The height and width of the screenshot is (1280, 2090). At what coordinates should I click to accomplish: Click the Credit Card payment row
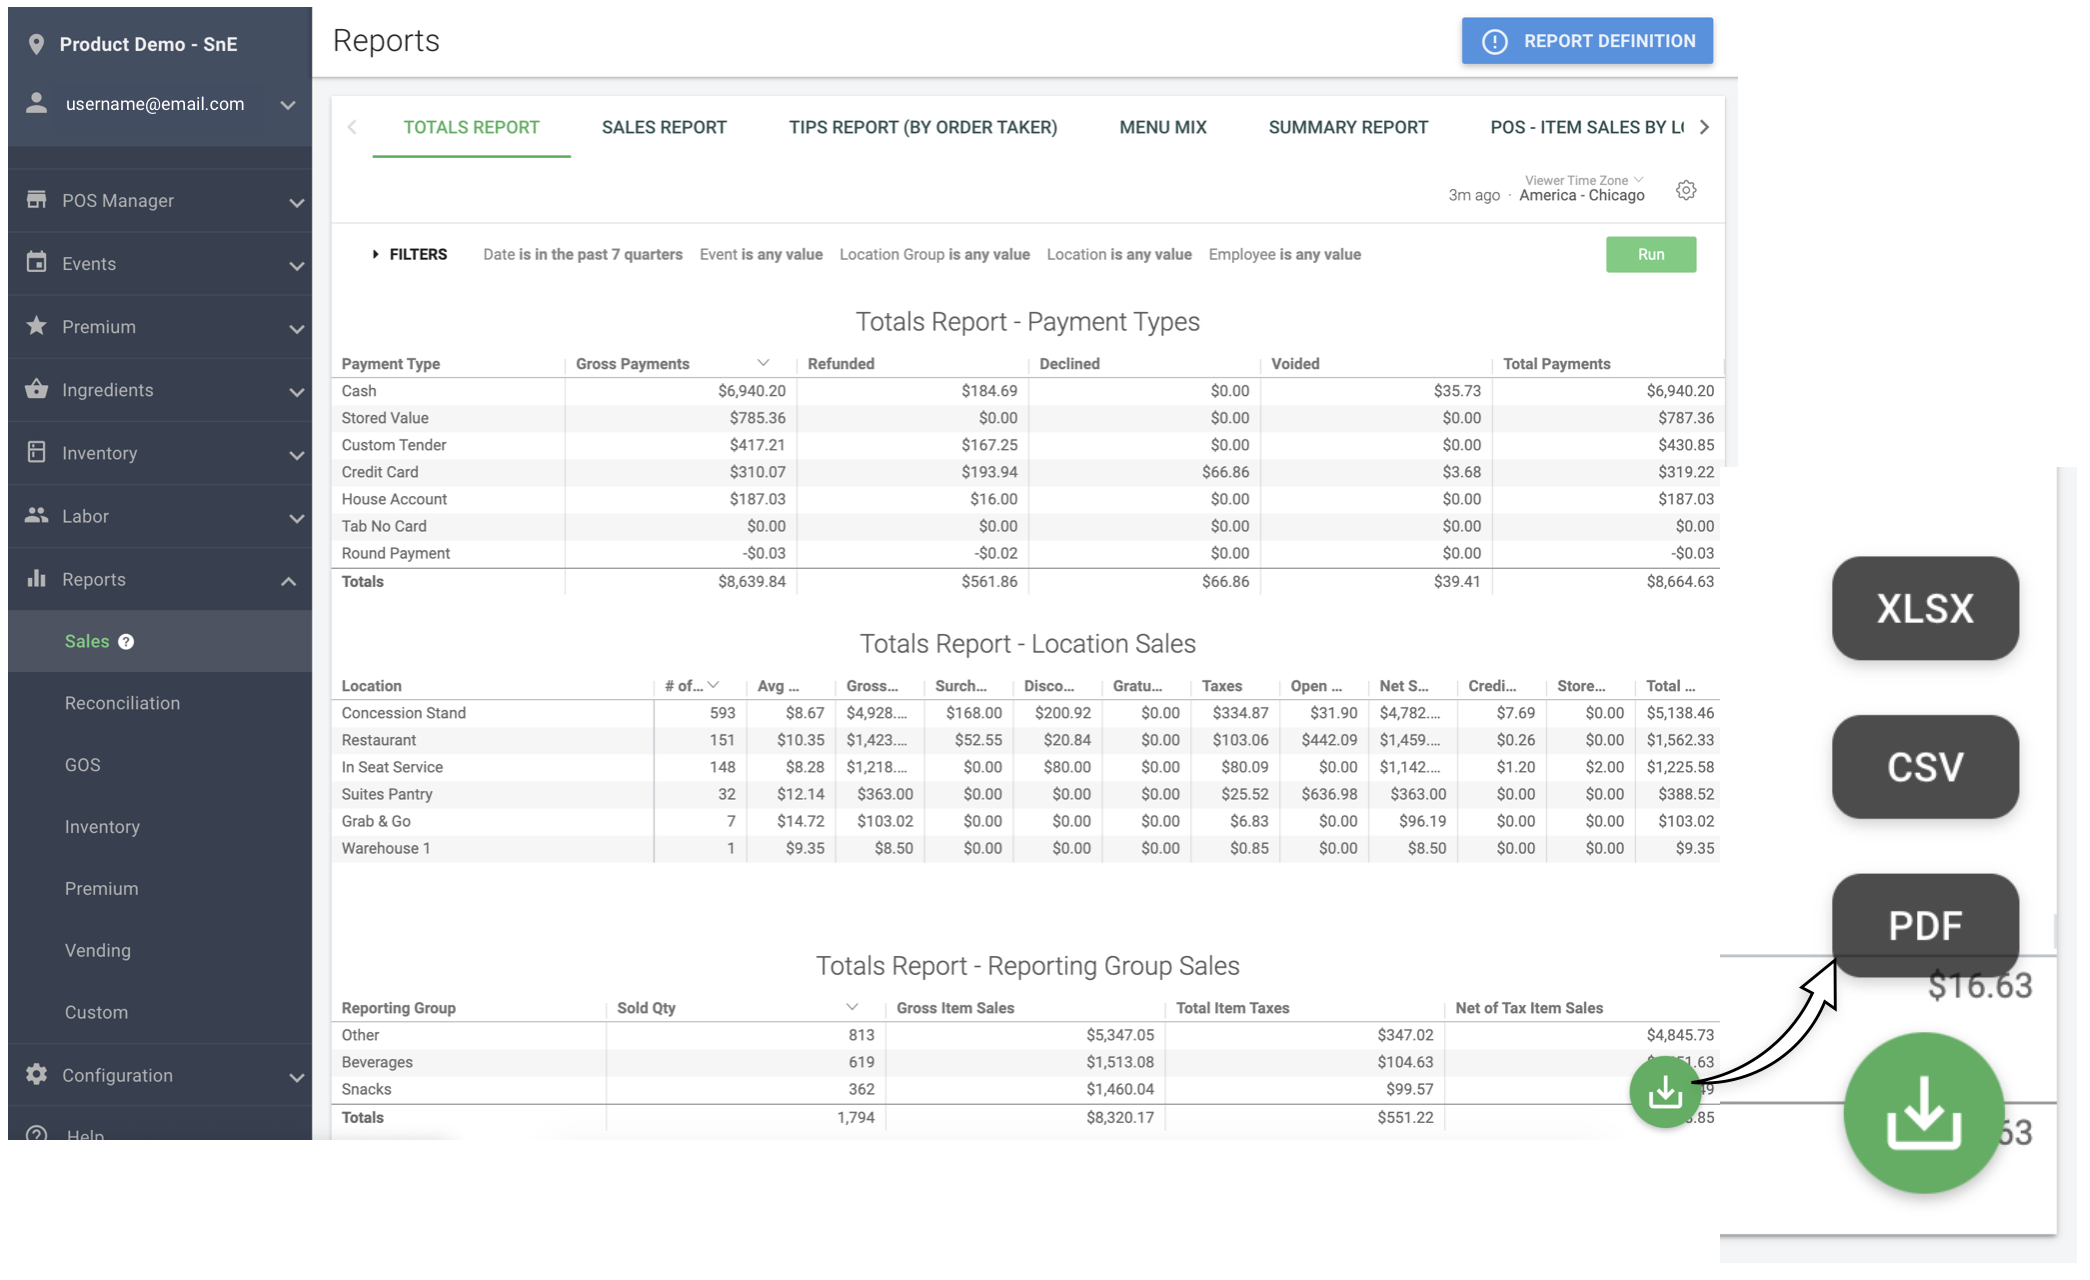[x=1027, y=472]
